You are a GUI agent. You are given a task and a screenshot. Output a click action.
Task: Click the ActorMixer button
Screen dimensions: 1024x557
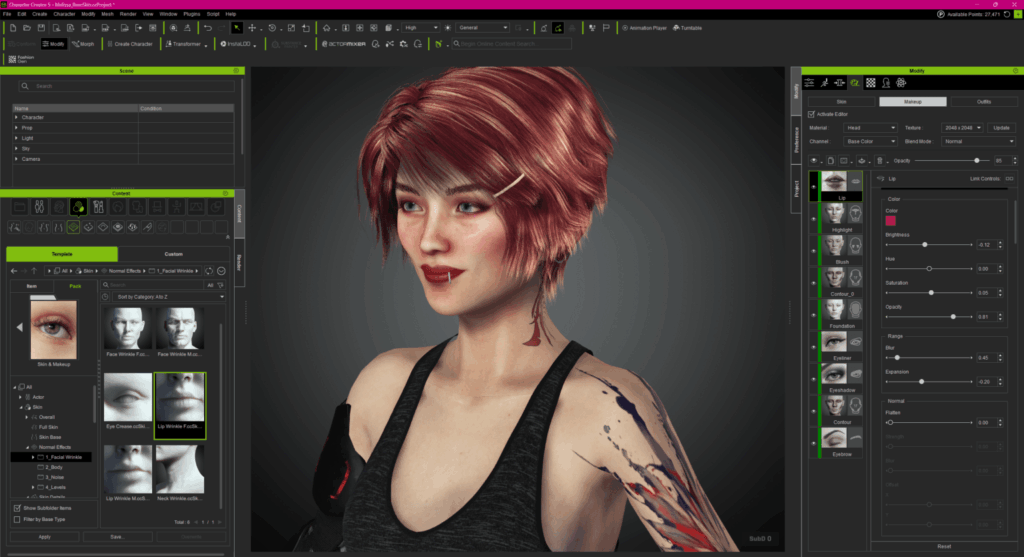coord(344,44)
